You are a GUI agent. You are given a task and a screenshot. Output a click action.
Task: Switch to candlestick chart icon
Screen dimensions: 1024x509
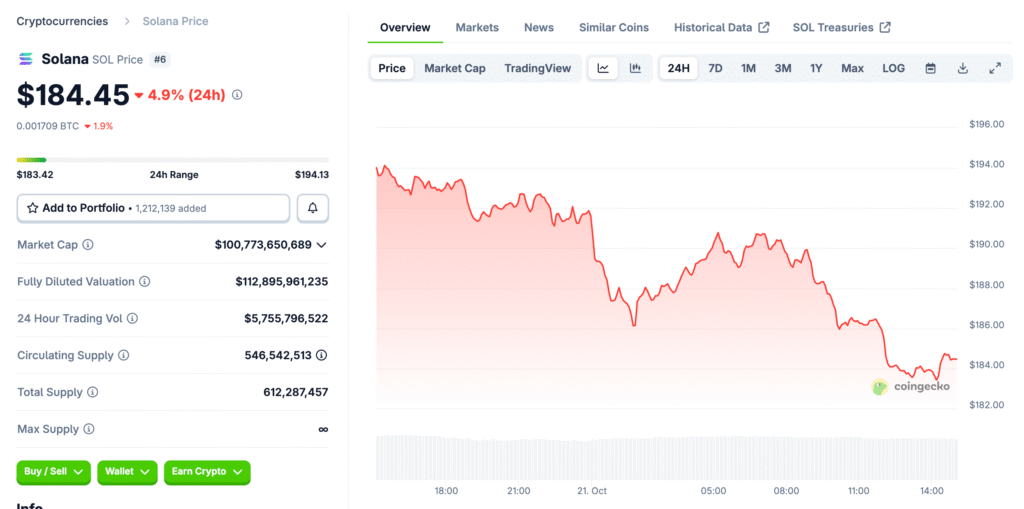pyautogui.click(x=635, y=68)
